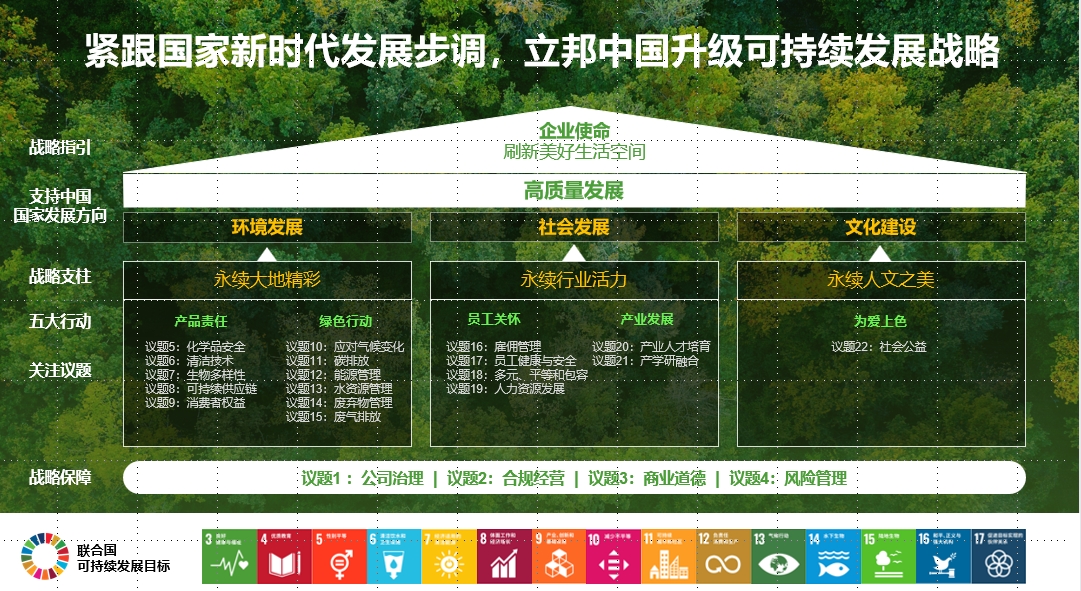Click the 关注议题 row label
The height and width of the screenshot is (591, 1081).
click(x=60, y=370)
